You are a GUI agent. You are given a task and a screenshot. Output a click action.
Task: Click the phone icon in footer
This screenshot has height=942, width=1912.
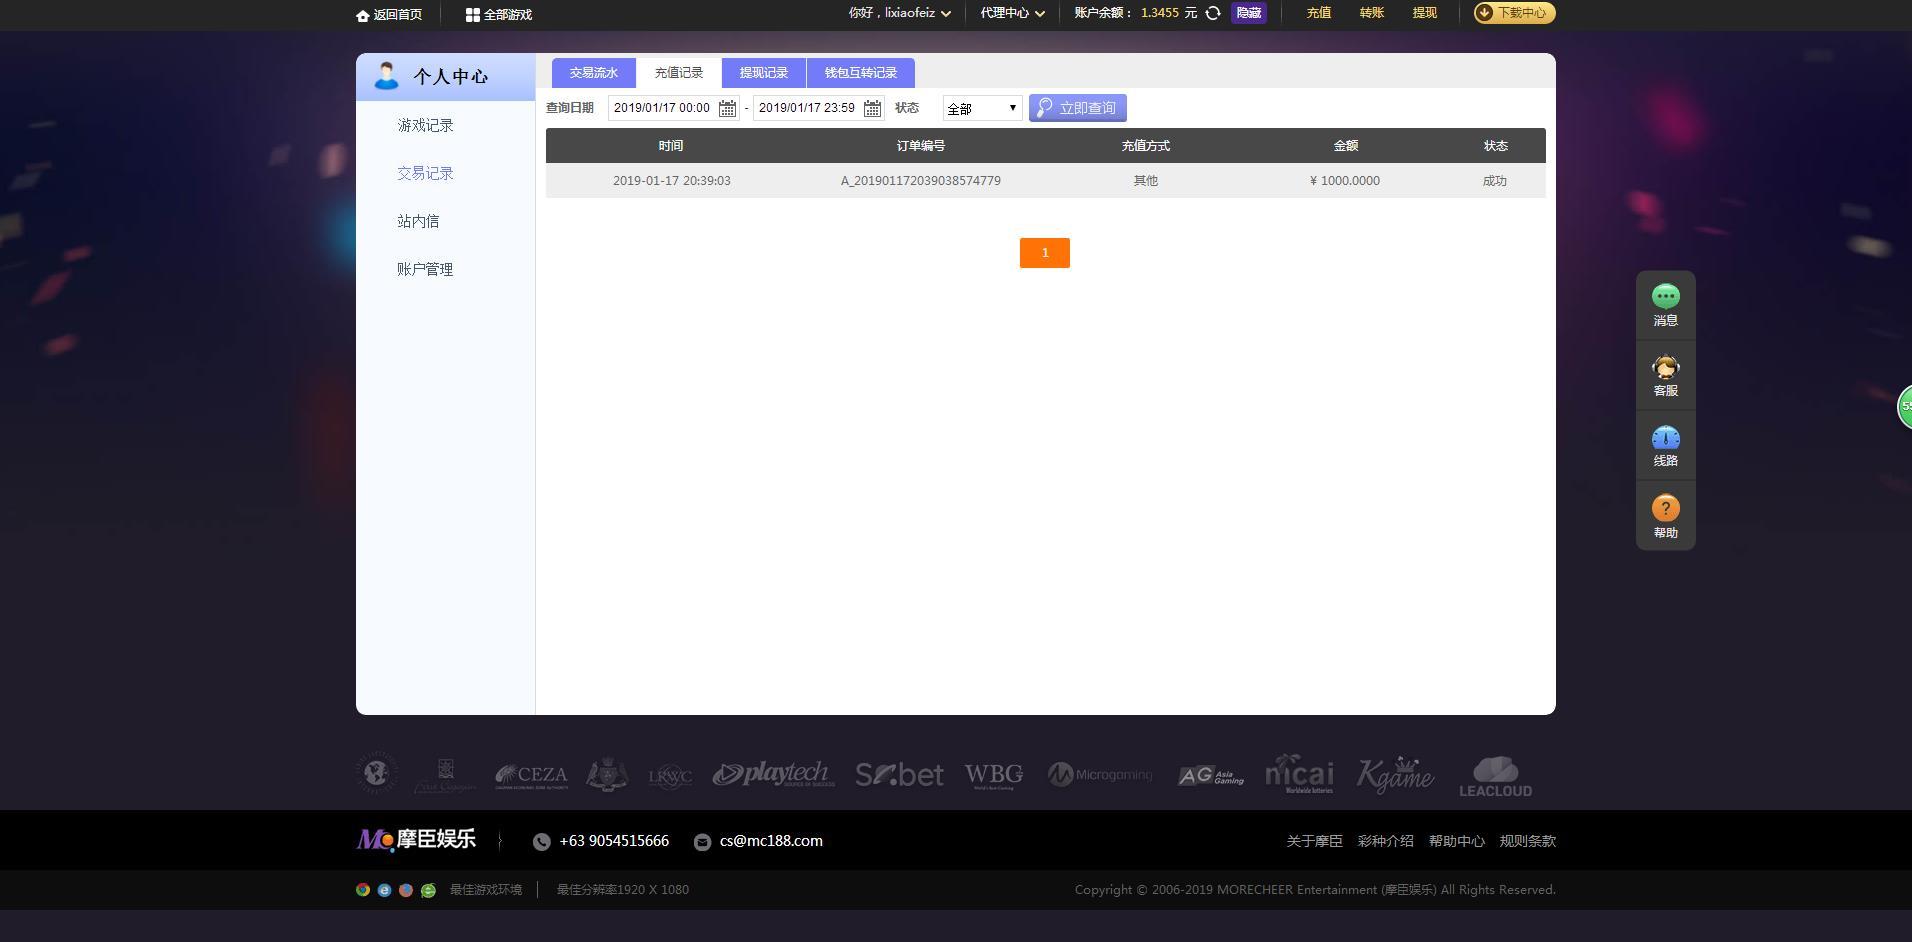[x=542, y=842]
